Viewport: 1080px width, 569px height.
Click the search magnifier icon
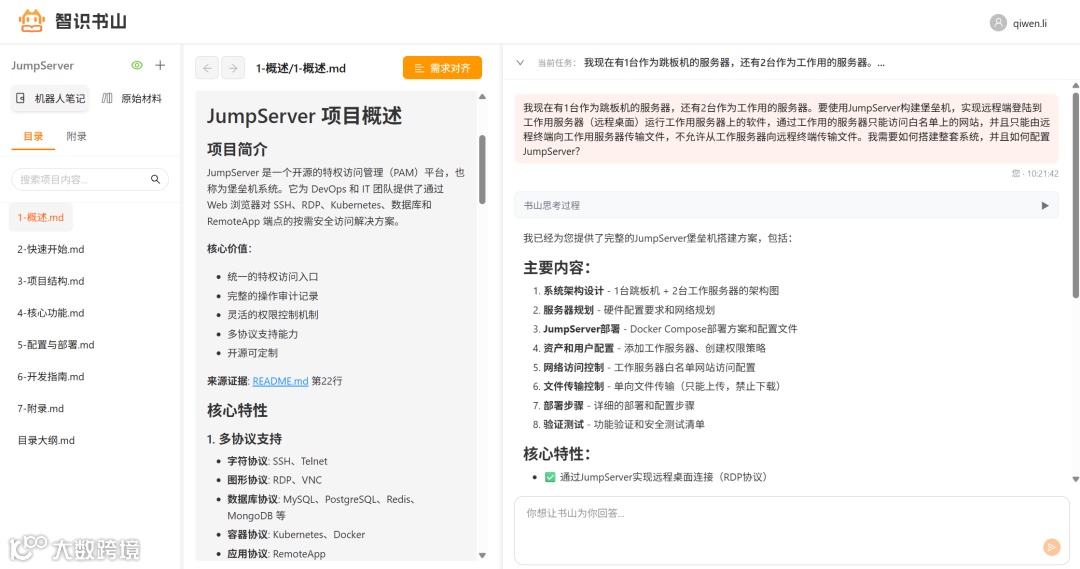coord(156,179)
